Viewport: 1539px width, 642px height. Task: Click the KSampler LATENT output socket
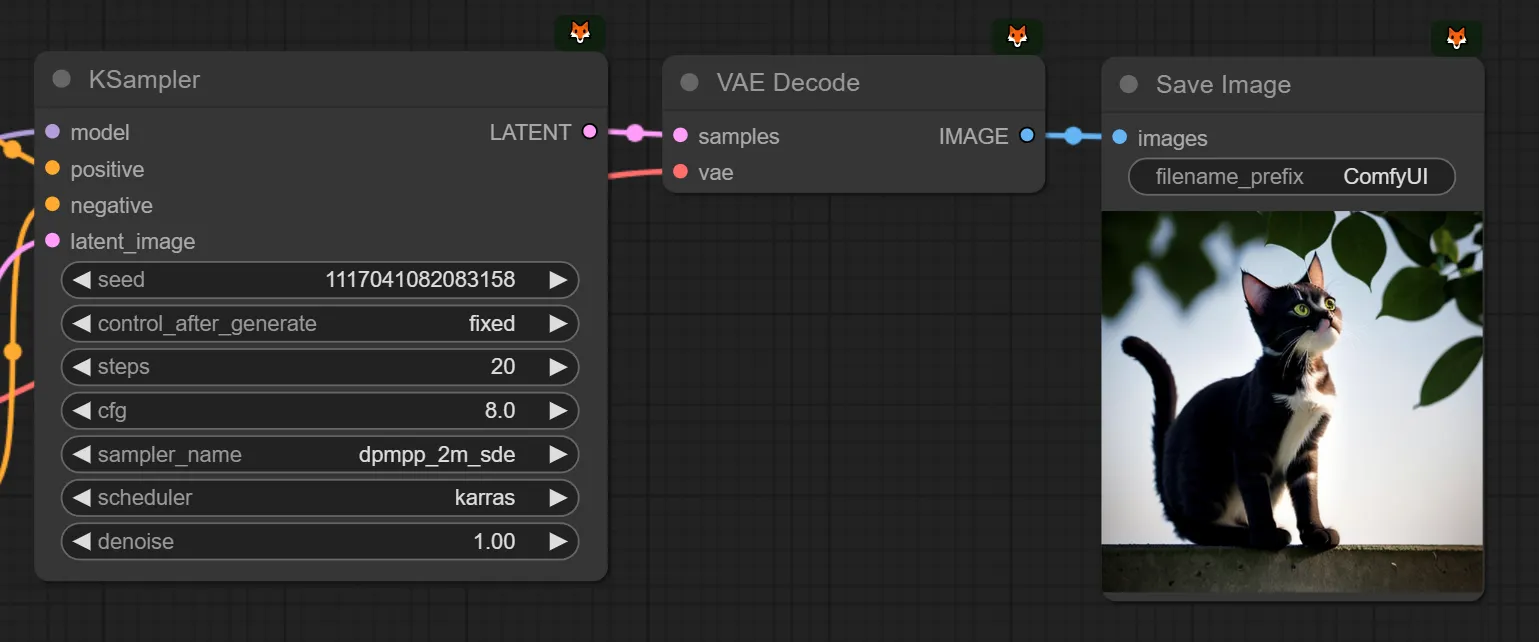(x=589, y=132)
